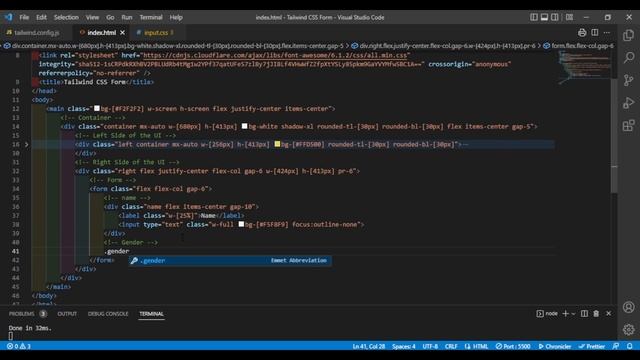This screenshot has width=640, height=360.
Task: Toggle secondary side bar layout icon
Action: pyautogui.click(x=555, y=17)
